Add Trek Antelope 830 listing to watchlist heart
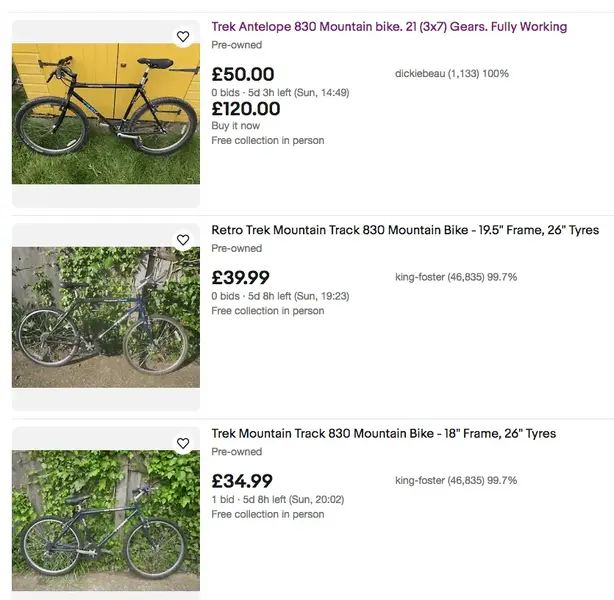Viewport: 614px width, 600px height. click(183, 36)
